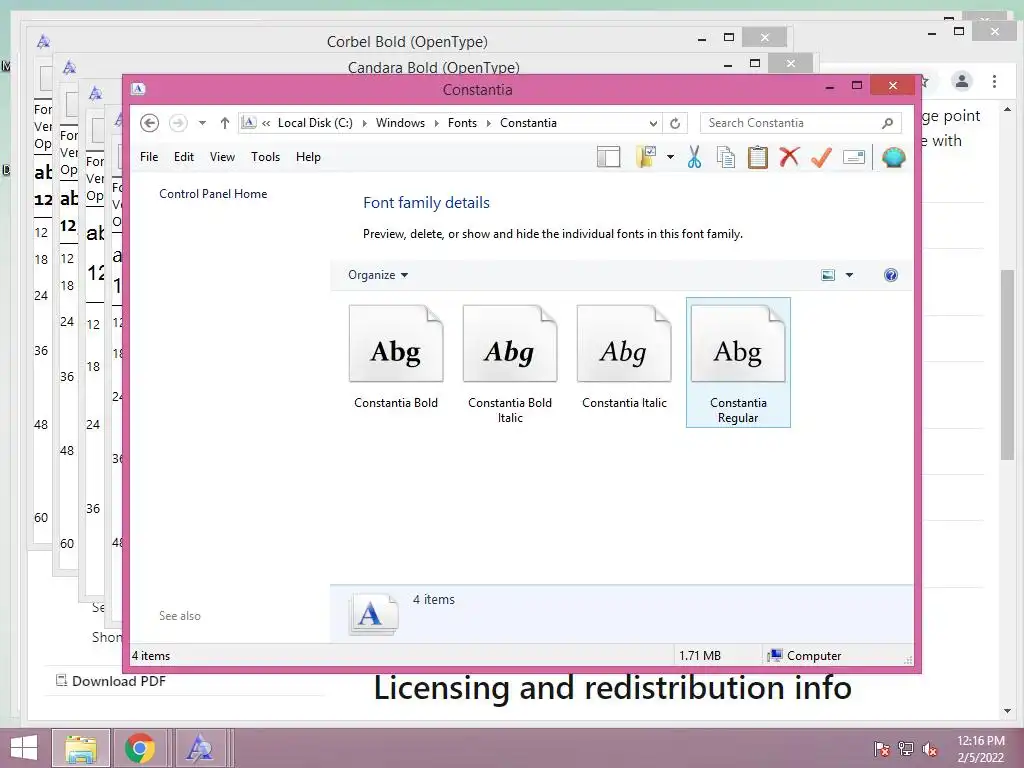Click Local Disk (C:) breadcrumb
1024x768 pixels.
(315, 123)
